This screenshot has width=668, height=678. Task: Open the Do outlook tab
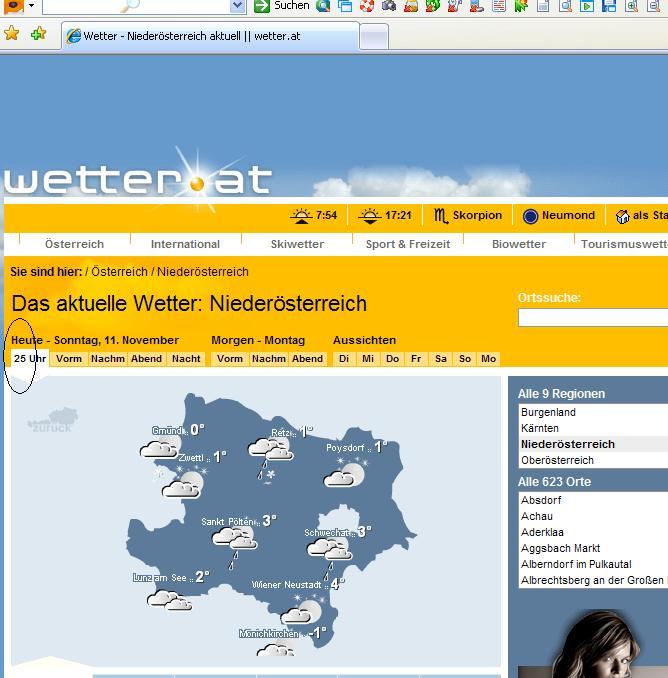click(393, 358)
